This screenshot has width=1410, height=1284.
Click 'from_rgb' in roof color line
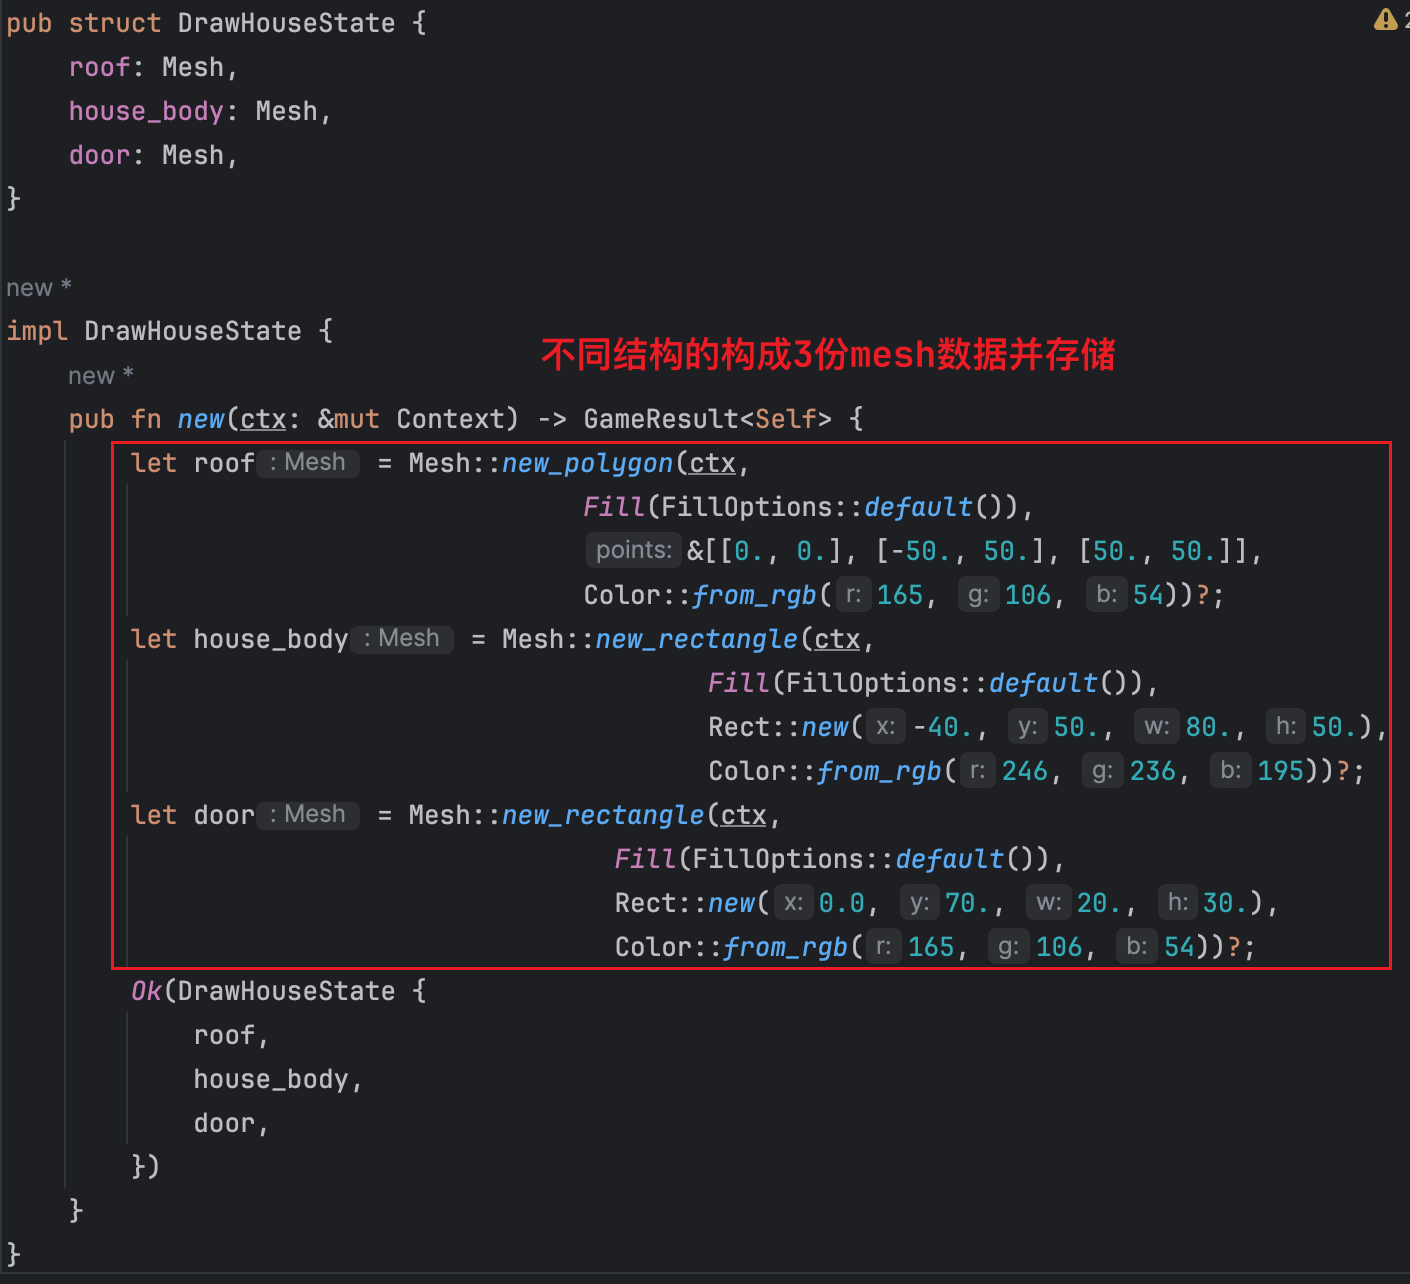(754, 595)
